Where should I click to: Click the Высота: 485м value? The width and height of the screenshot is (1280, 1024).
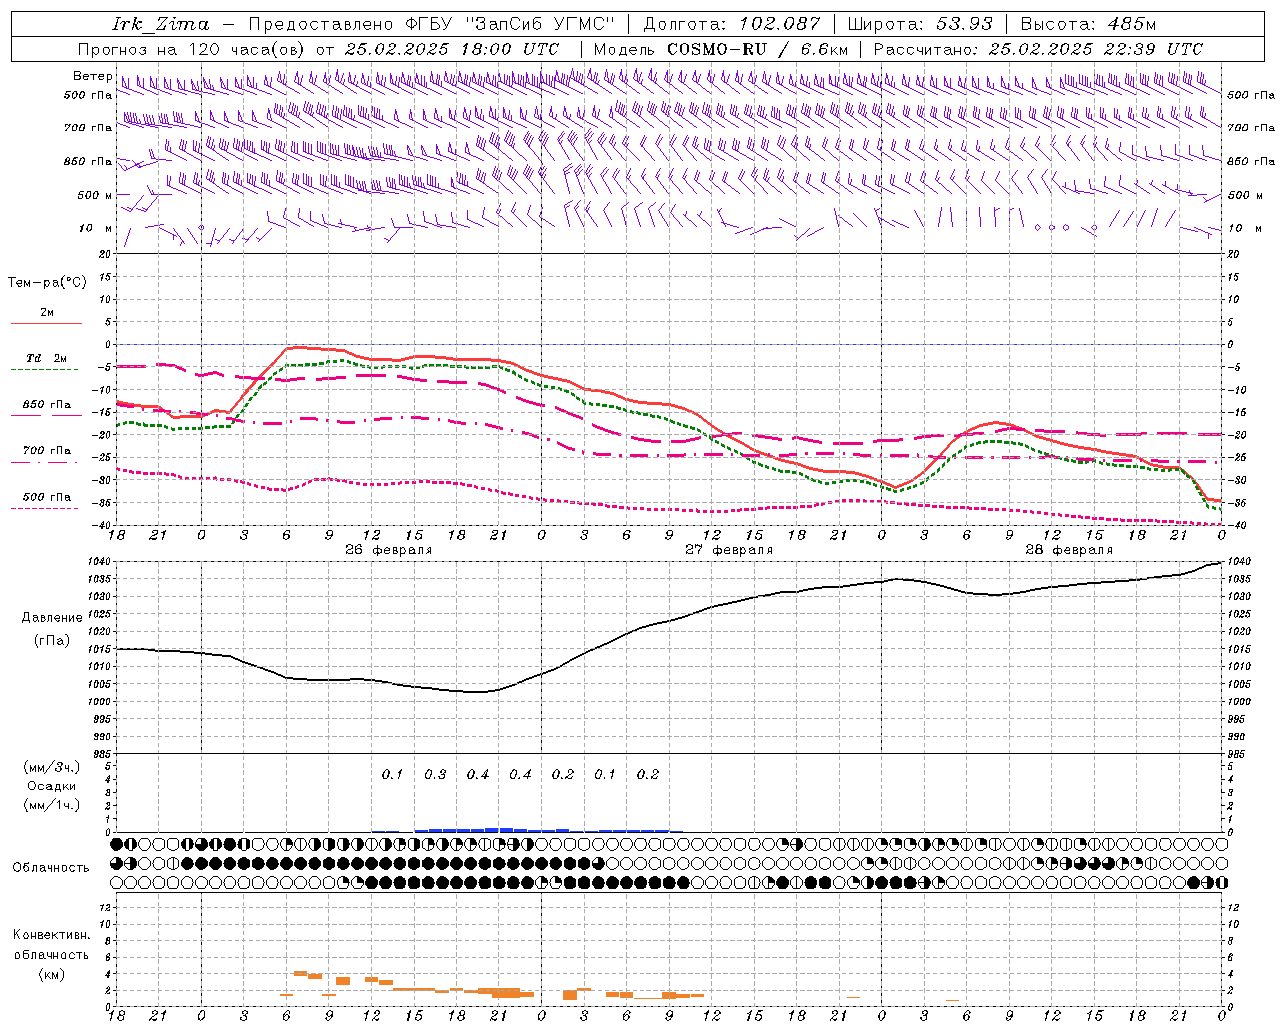click(x=1087, y=24)
